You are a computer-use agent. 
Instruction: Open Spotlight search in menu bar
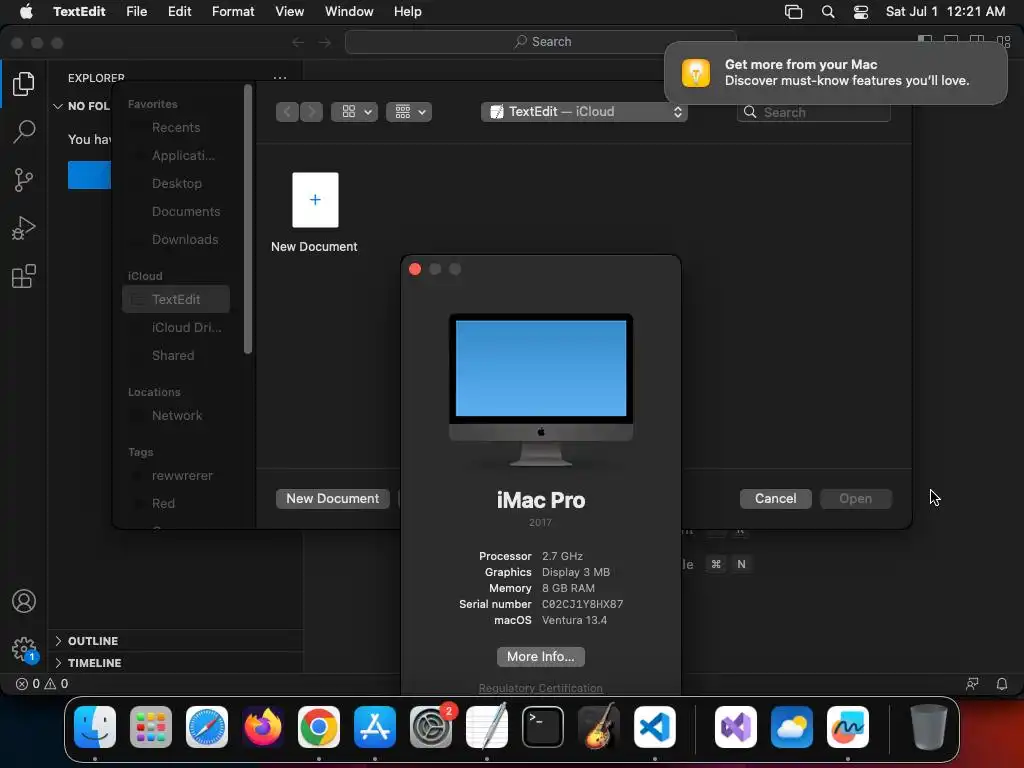point(827,12)
